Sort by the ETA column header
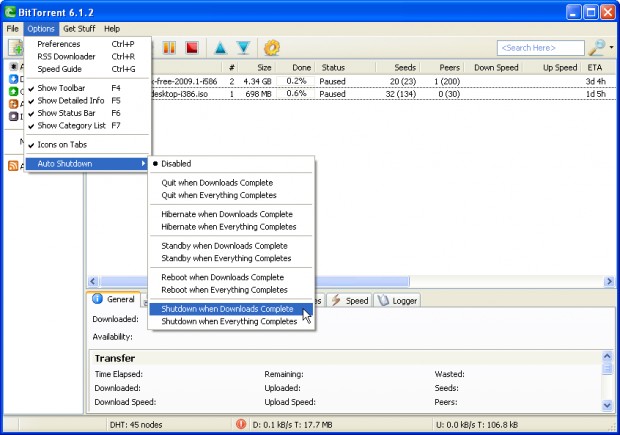This screenshot has height=435, width=620. (598, 68)
